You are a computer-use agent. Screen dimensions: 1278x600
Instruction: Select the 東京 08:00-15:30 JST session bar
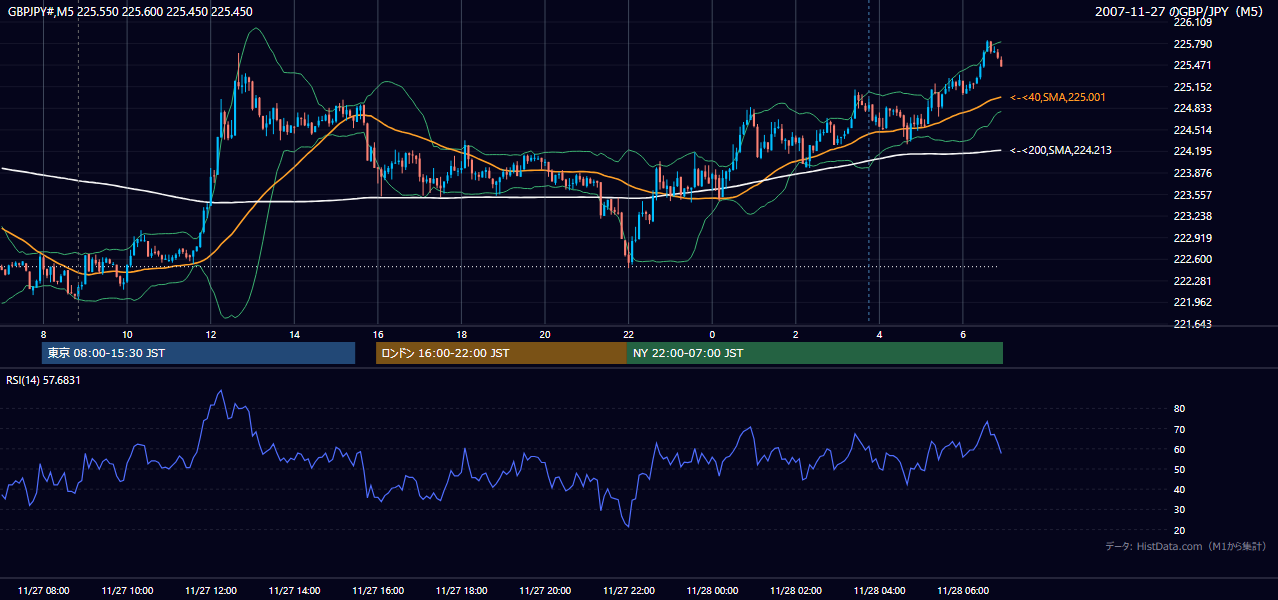pyautogui.click(x=198, y=353)
